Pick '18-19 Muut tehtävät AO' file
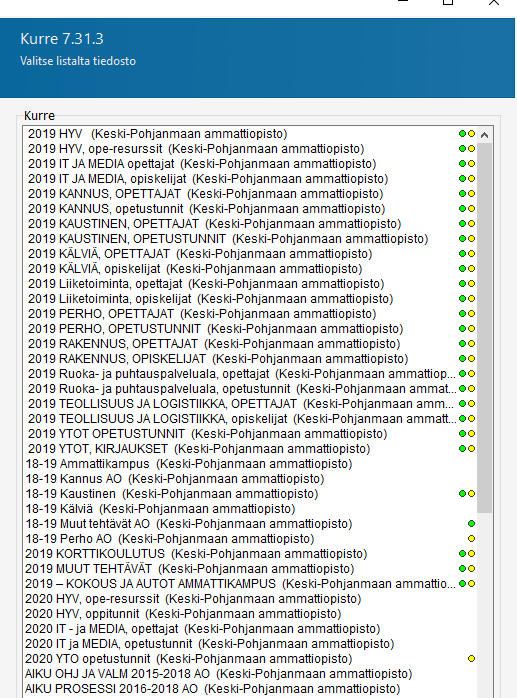 [x=250, y=524]
